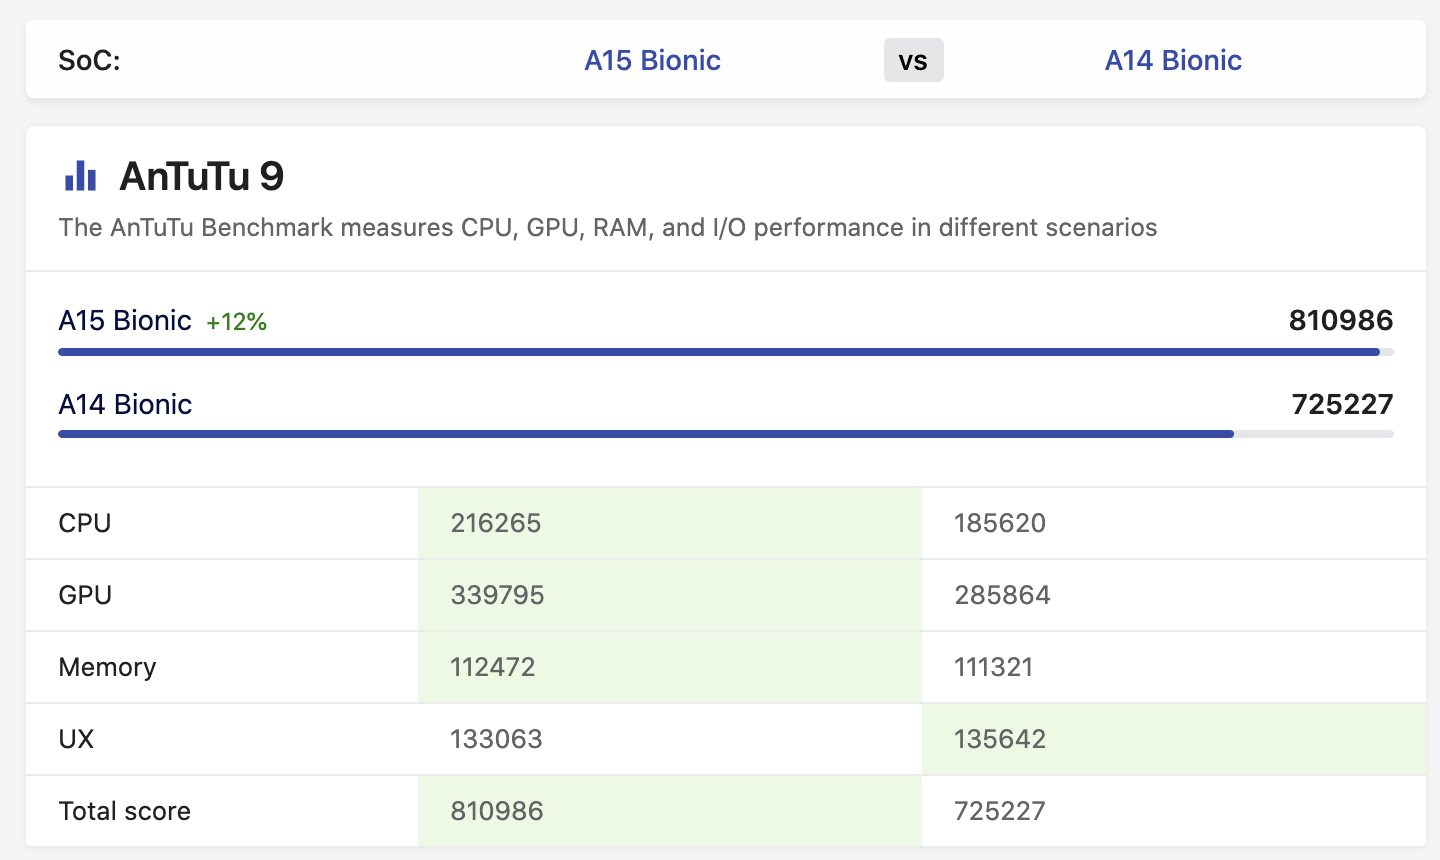Screen dimensions: 1440x860
Task: Click the +12% difference indicator
Action: coord(236,322)
